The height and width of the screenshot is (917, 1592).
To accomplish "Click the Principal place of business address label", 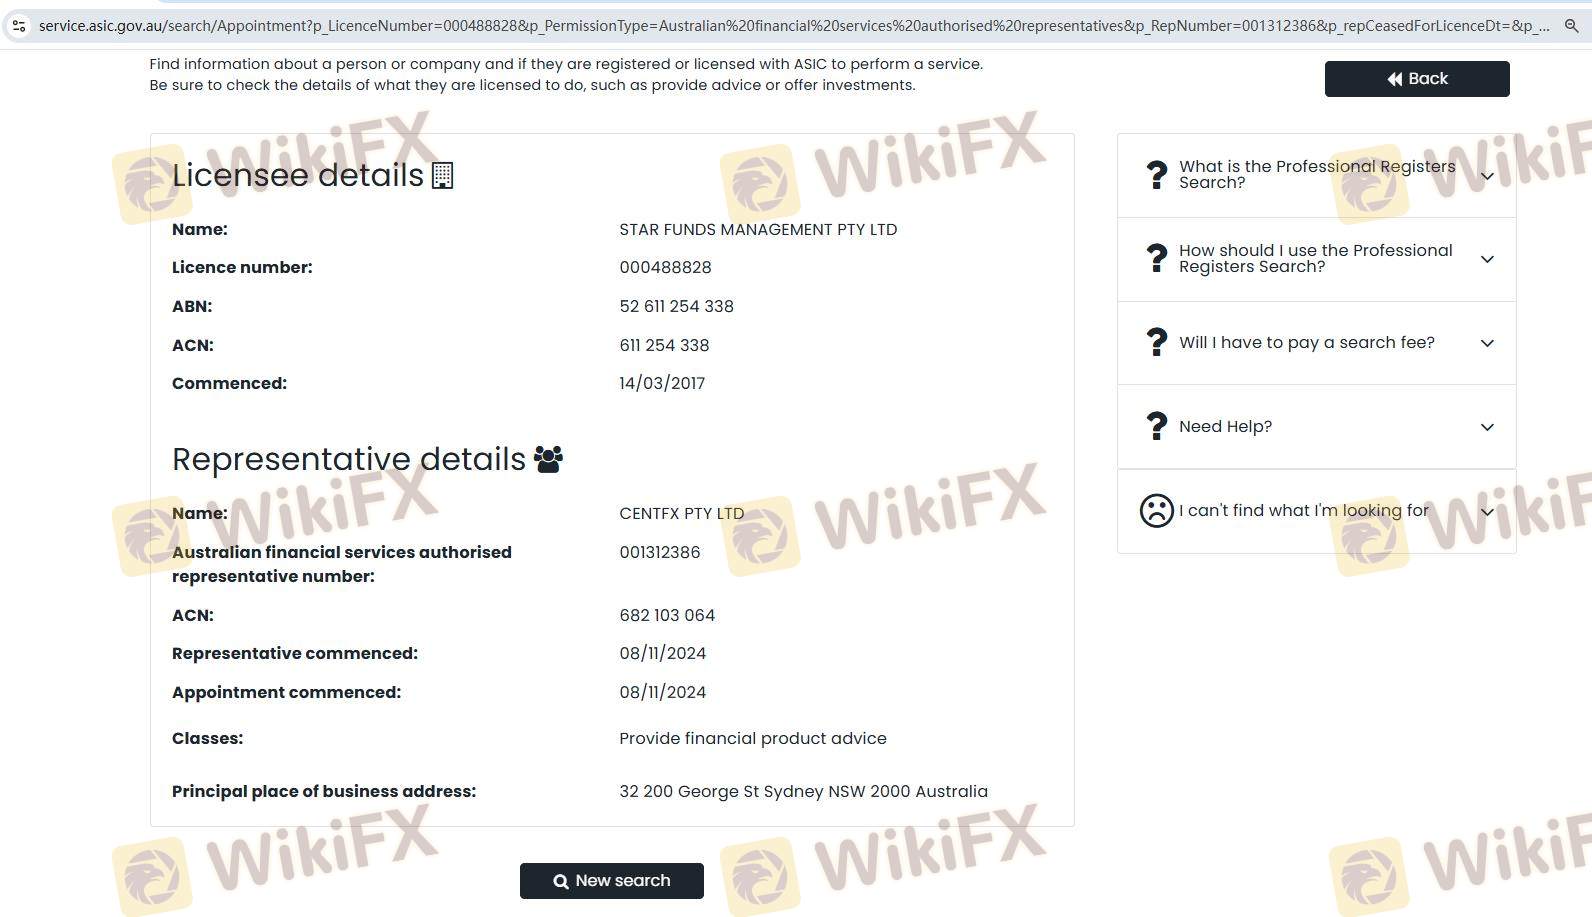I will pos(324,792).
